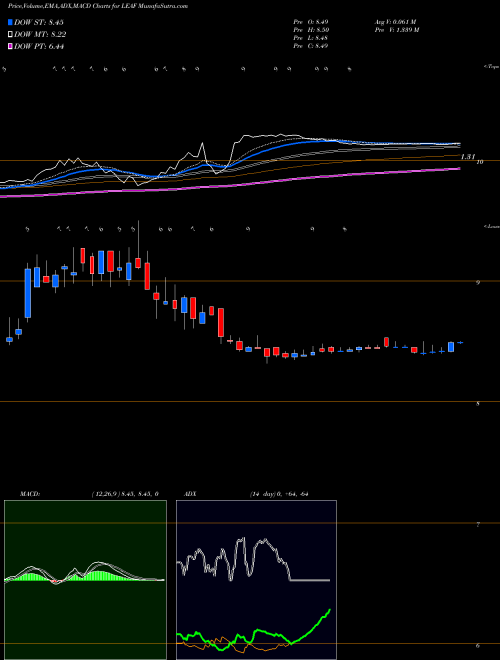
Task: Click the price axis label 7
Action: point(478,525)
